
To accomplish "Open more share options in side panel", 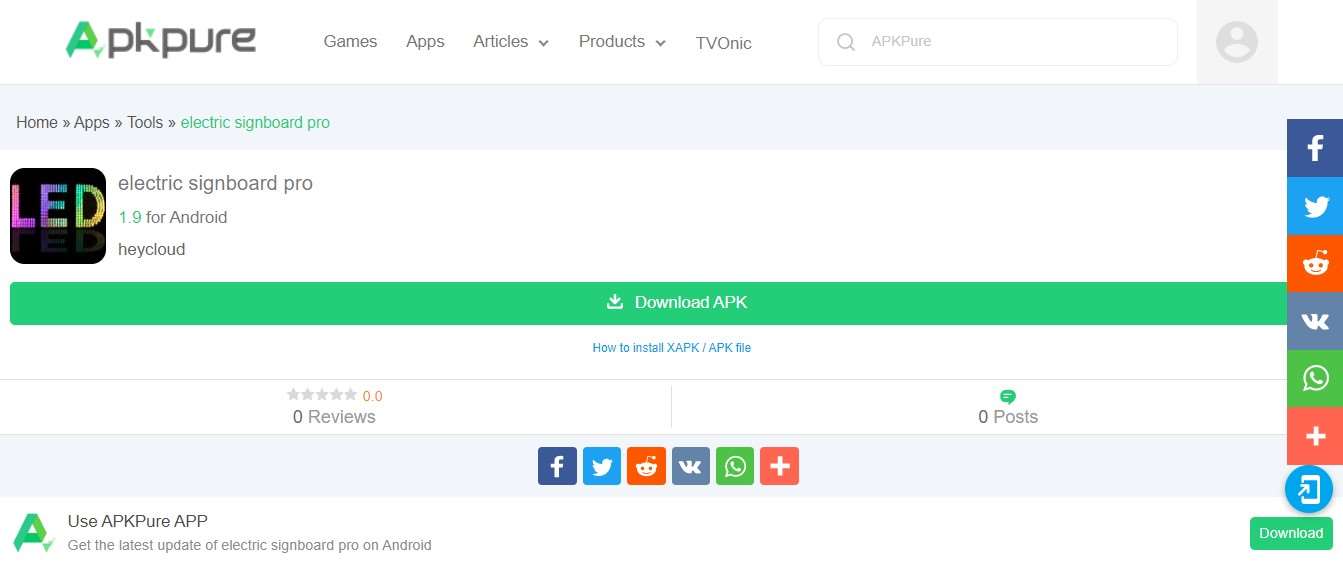I will tap(1315, 436).
